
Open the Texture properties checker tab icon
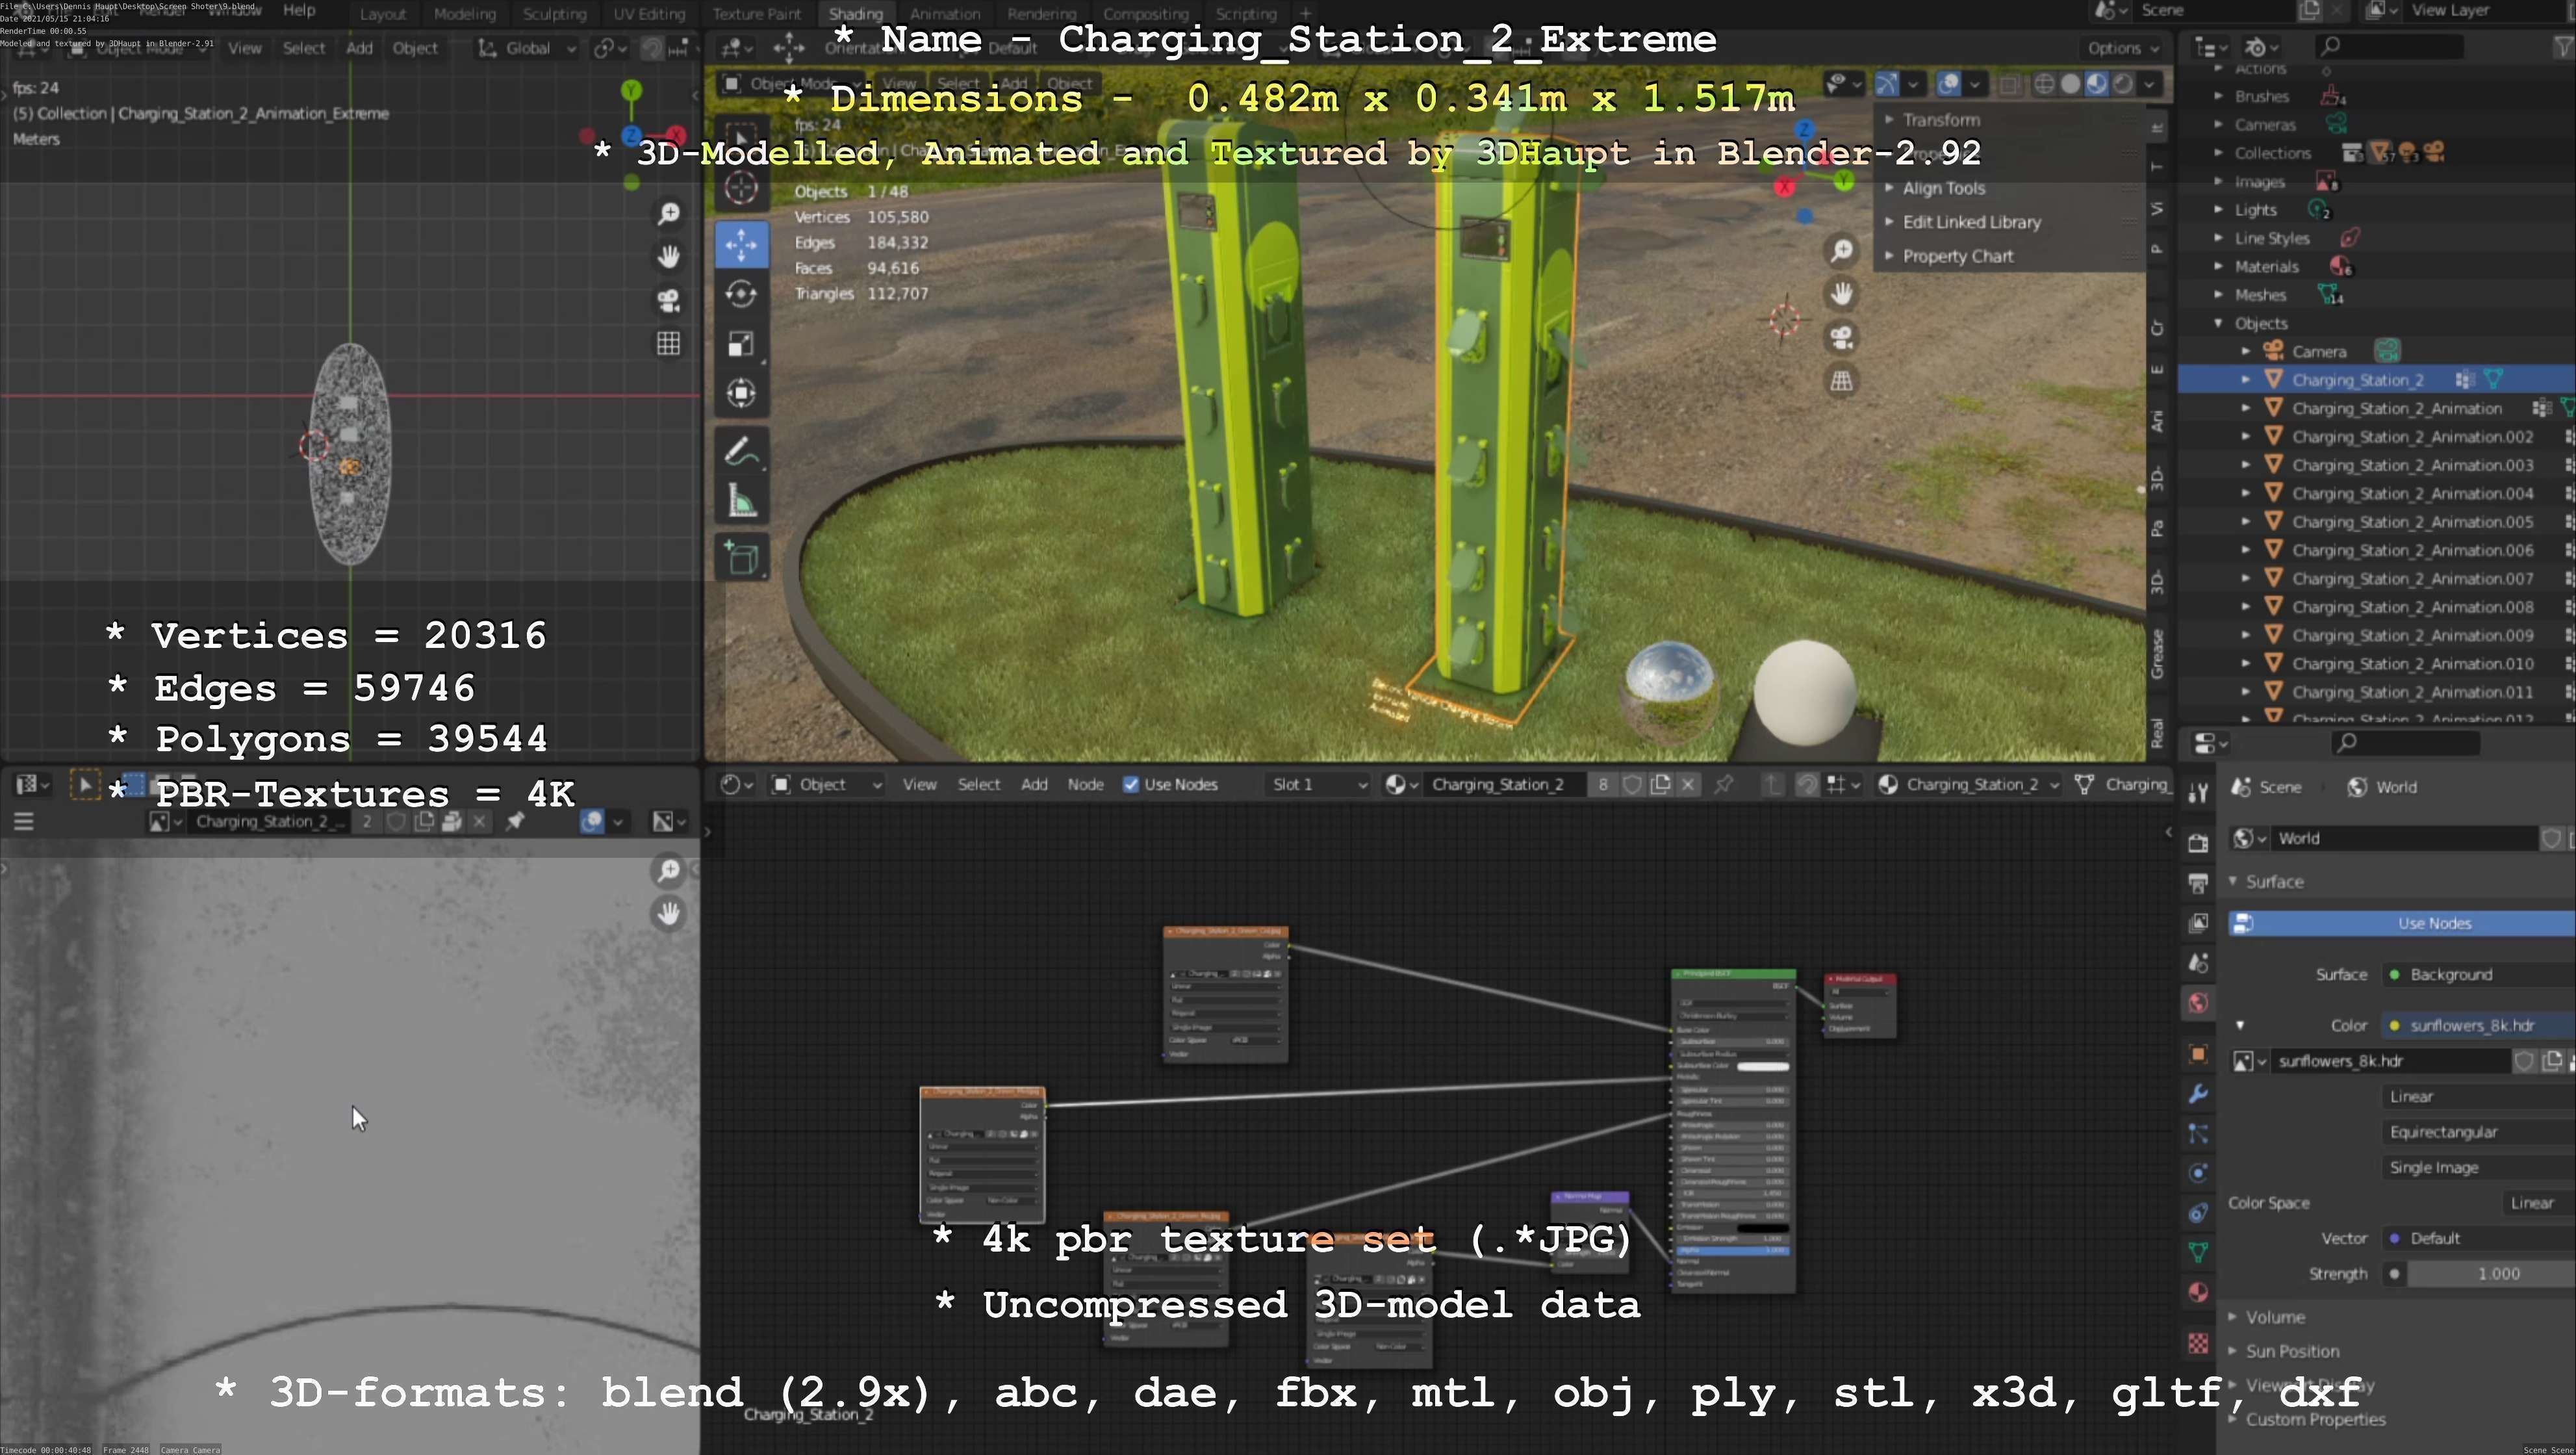(x=2198, y=1343)
